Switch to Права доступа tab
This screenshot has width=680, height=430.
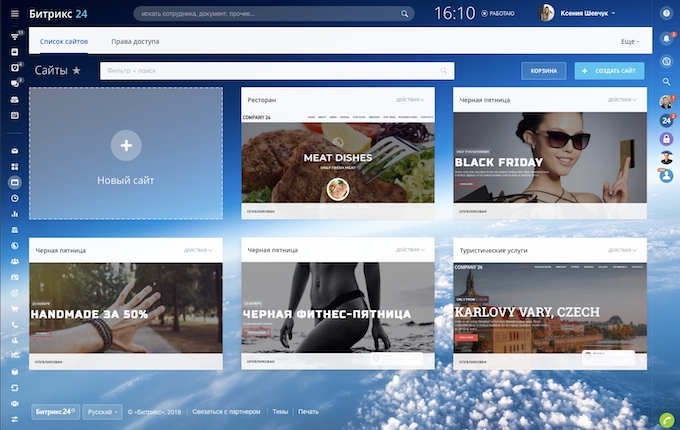pyautogui.click(x=135, y=41)
